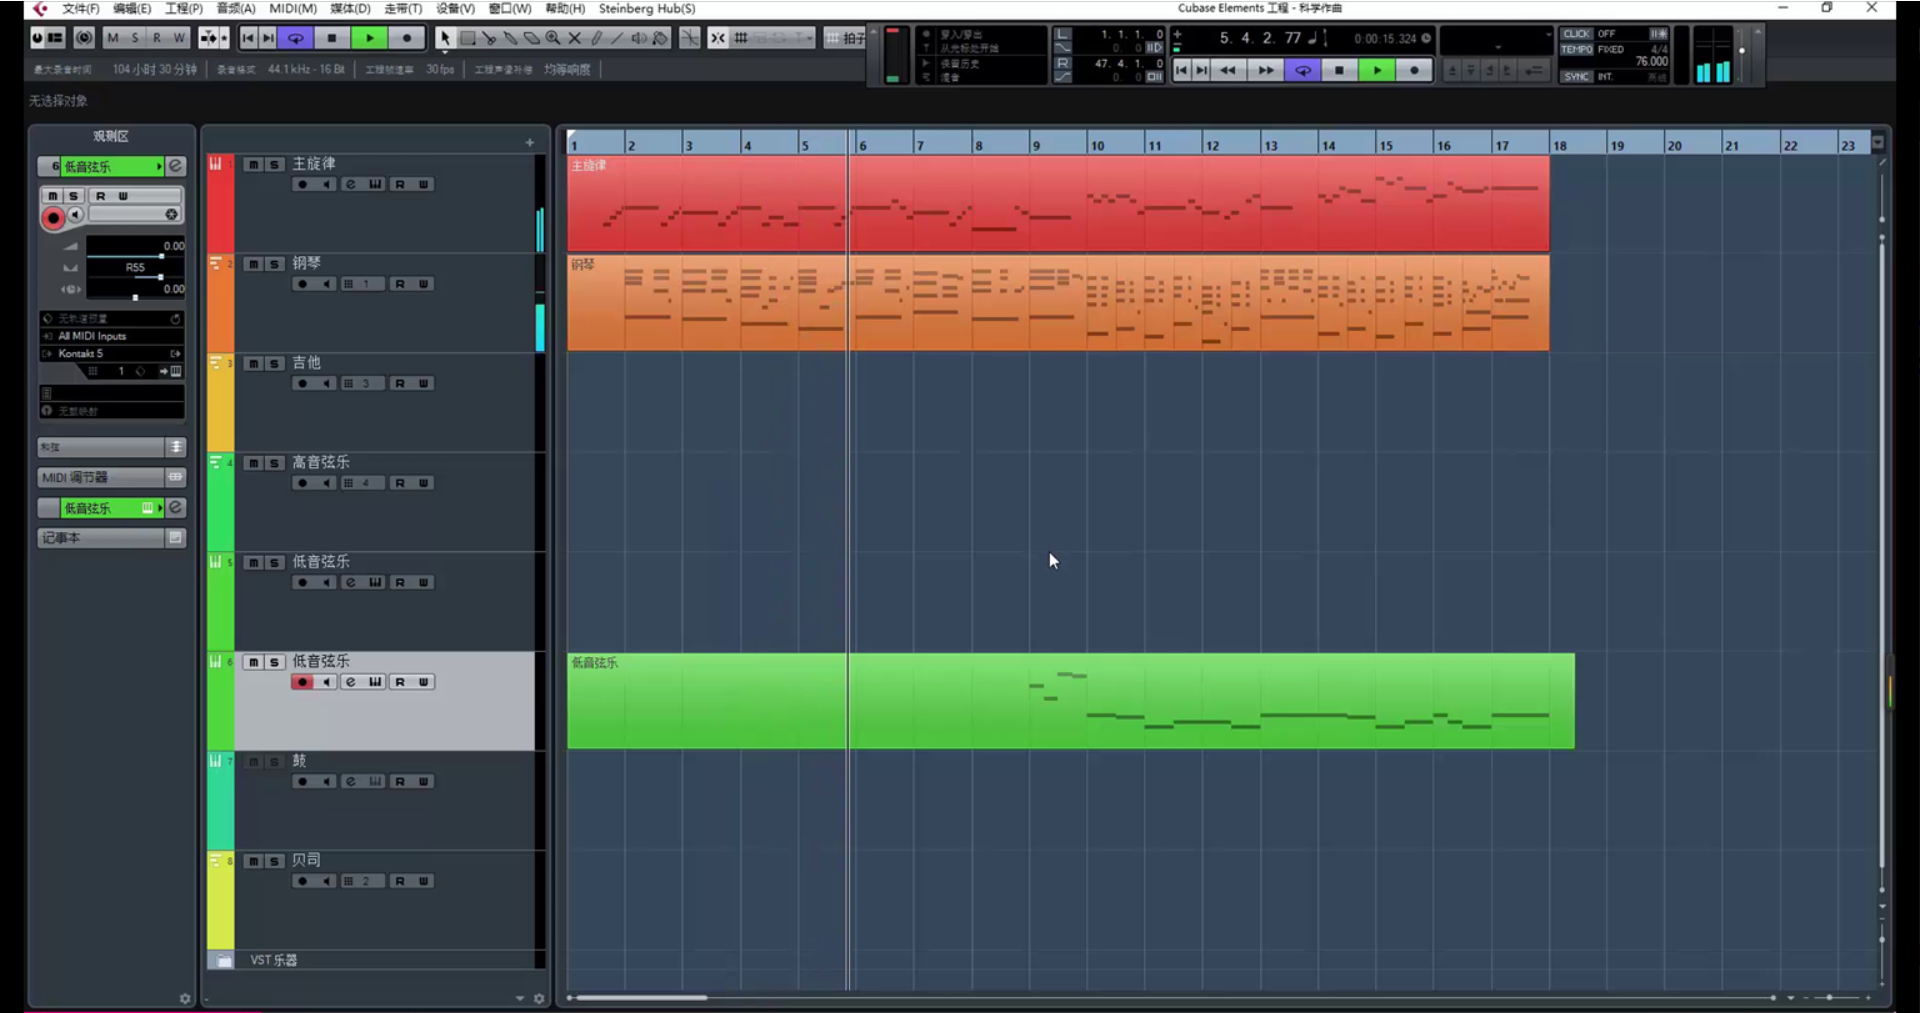Solo the 钢琴 track
The image size is (1920, 1013).
(x=274, y=264)
